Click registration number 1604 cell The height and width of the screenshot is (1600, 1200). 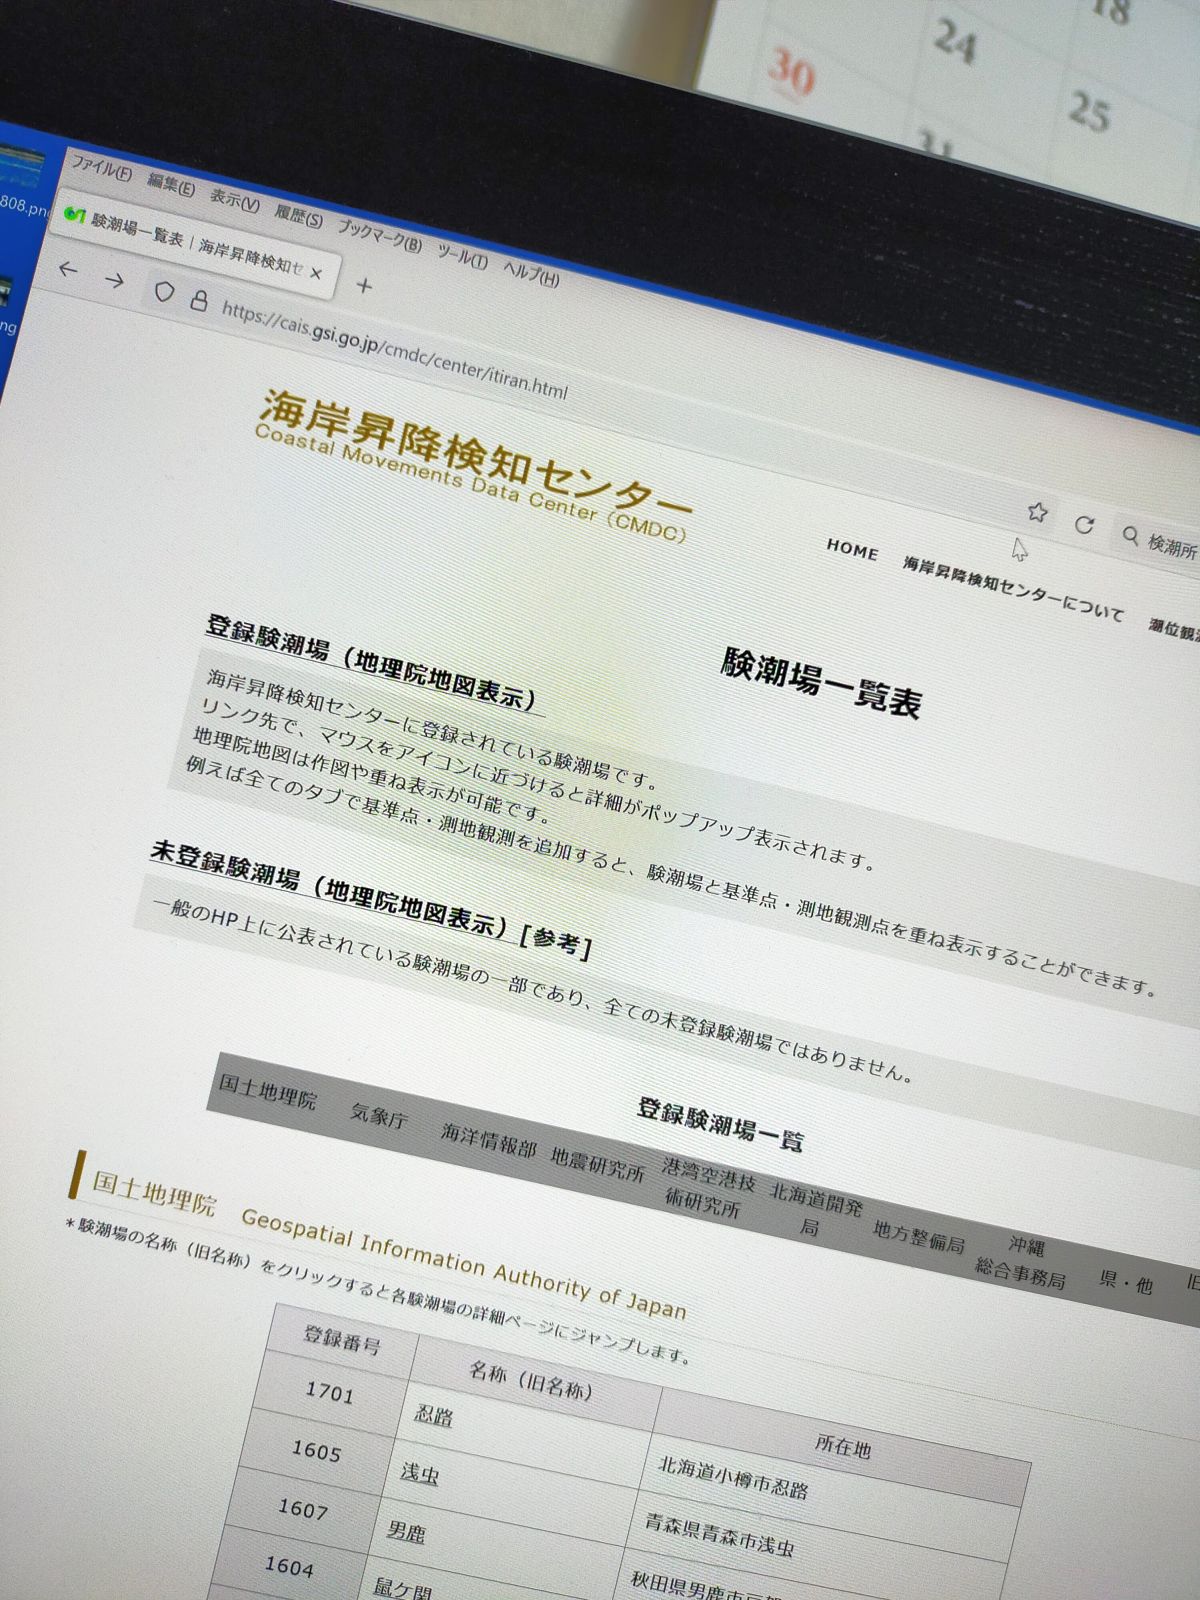(289, 1565)
